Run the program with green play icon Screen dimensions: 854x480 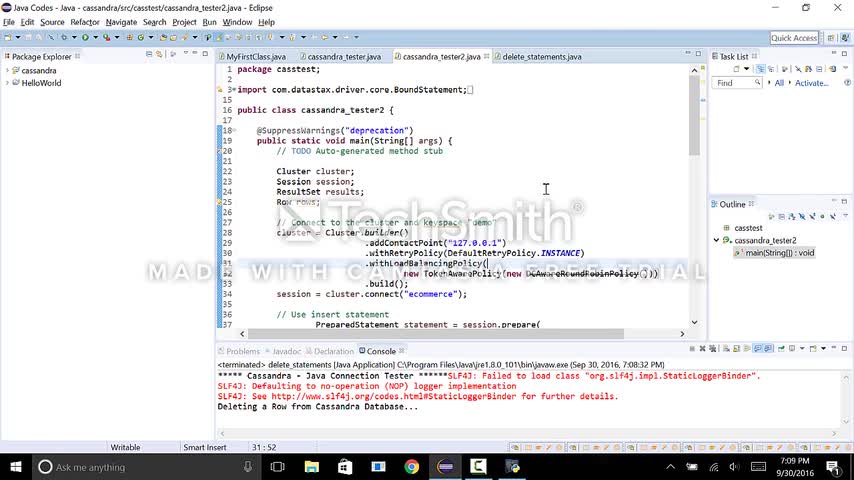click(x=85, y=37)
